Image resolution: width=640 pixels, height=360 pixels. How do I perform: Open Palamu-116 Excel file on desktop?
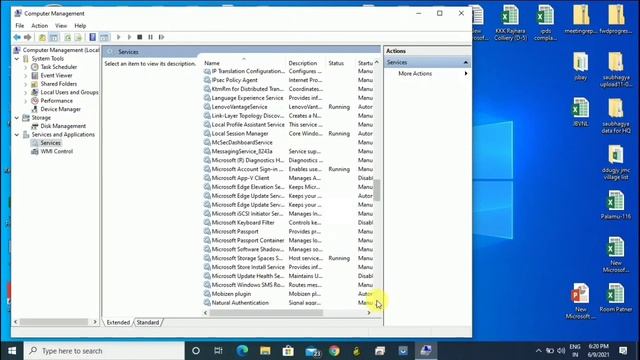pos(616,205)
